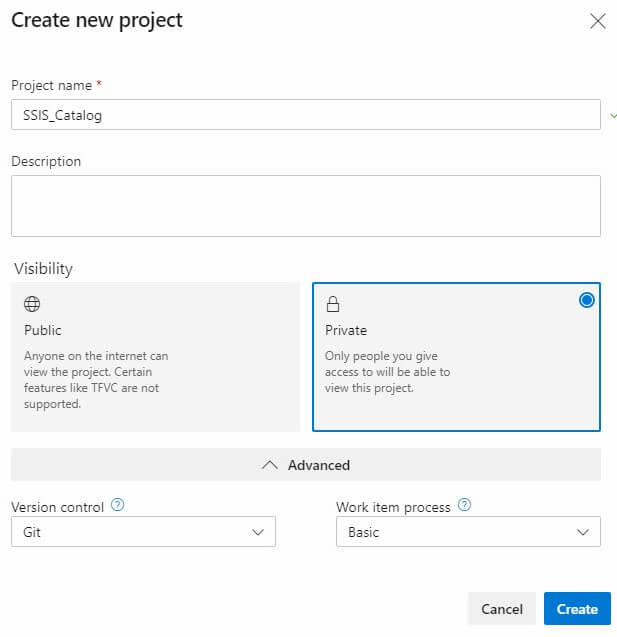Select the Private visibility radio button
Image resolution: width=617 pixels, height=637 pixels.
point(587,300)
